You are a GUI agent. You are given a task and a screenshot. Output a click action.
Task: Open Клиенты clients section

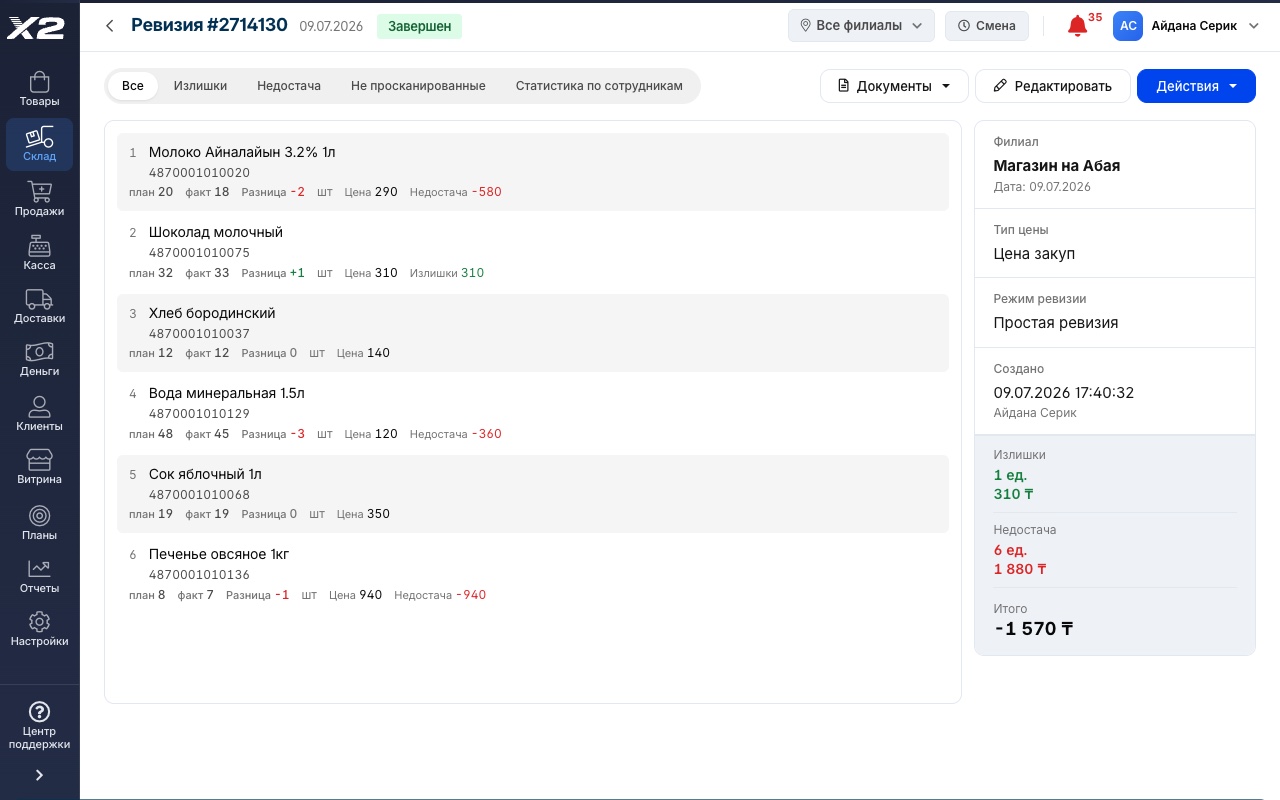click(x=39, y=413)
